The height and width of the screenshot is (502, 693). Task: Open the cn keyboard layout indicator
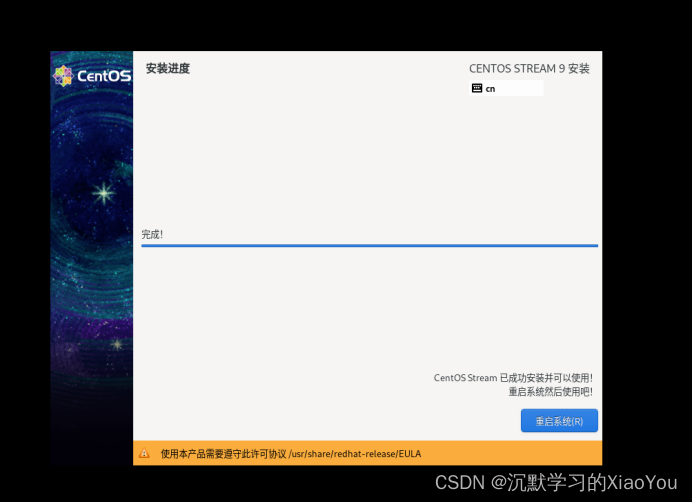506,88
